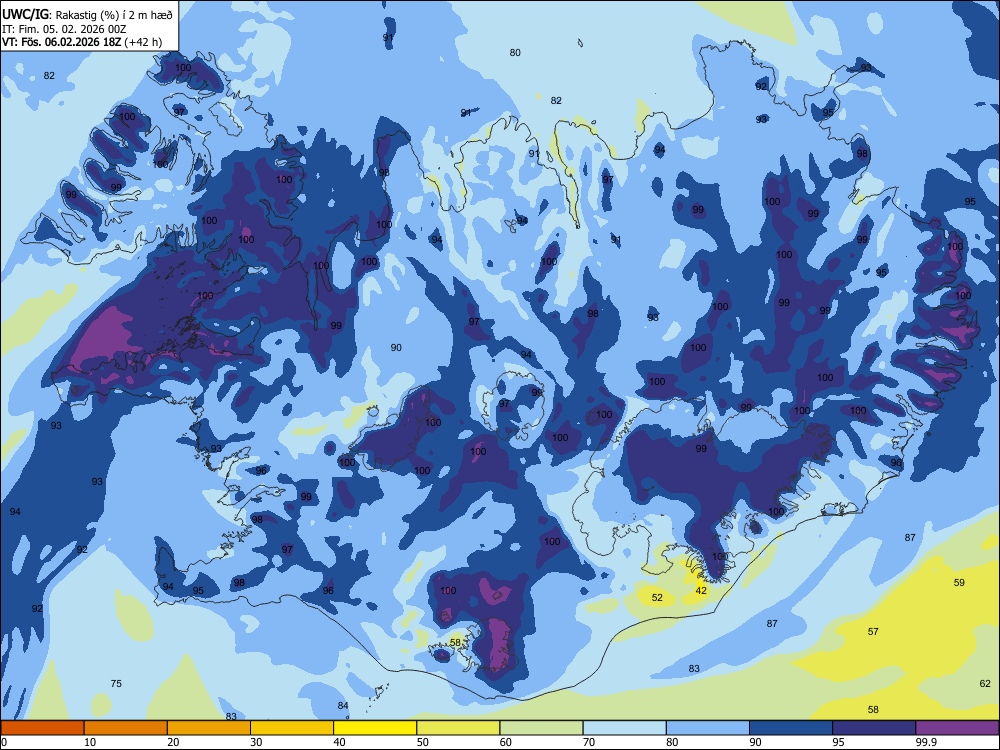
Task: Click the dark orange 0–10 legend swatch
Action: click(42, 728)
